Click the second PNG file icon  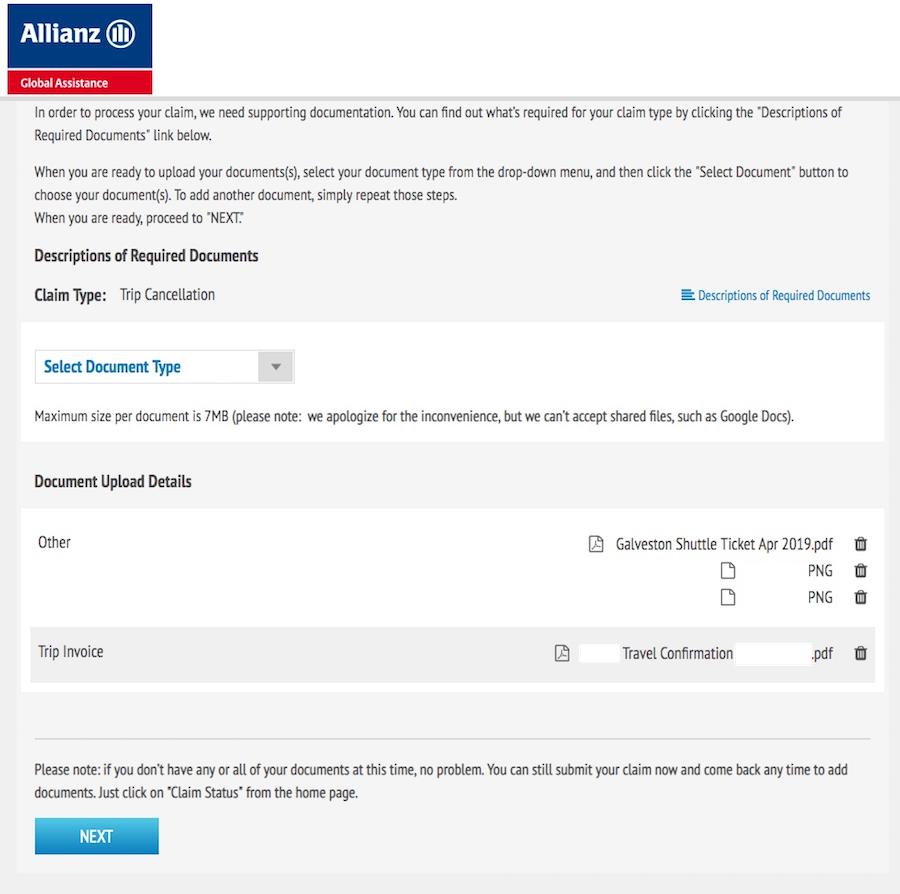tap(728, 597)
